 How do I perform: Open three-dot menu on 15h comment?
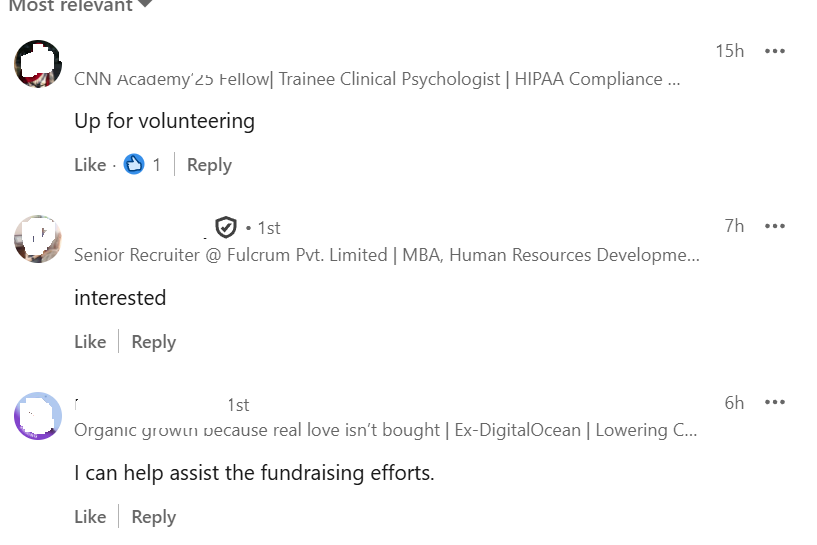point(774,51)
